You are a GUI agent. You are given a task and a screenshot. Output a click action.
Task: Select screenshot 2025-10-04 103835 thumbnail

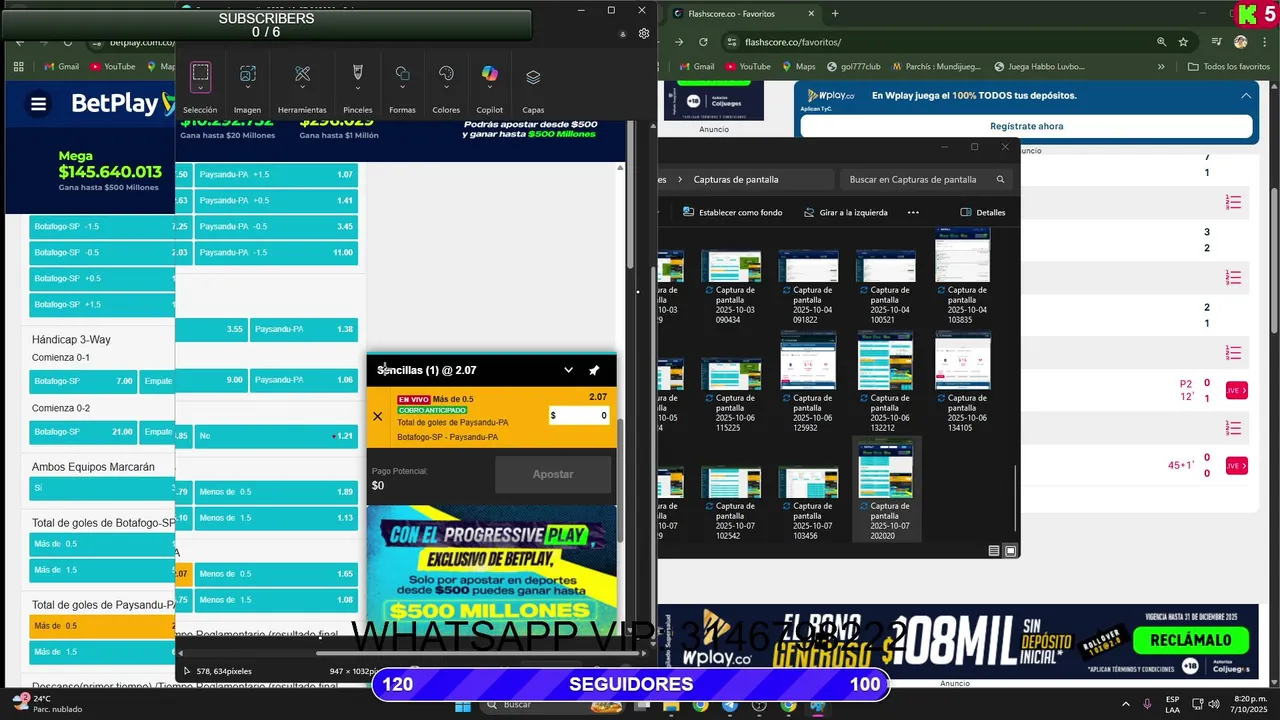[962, 275]
